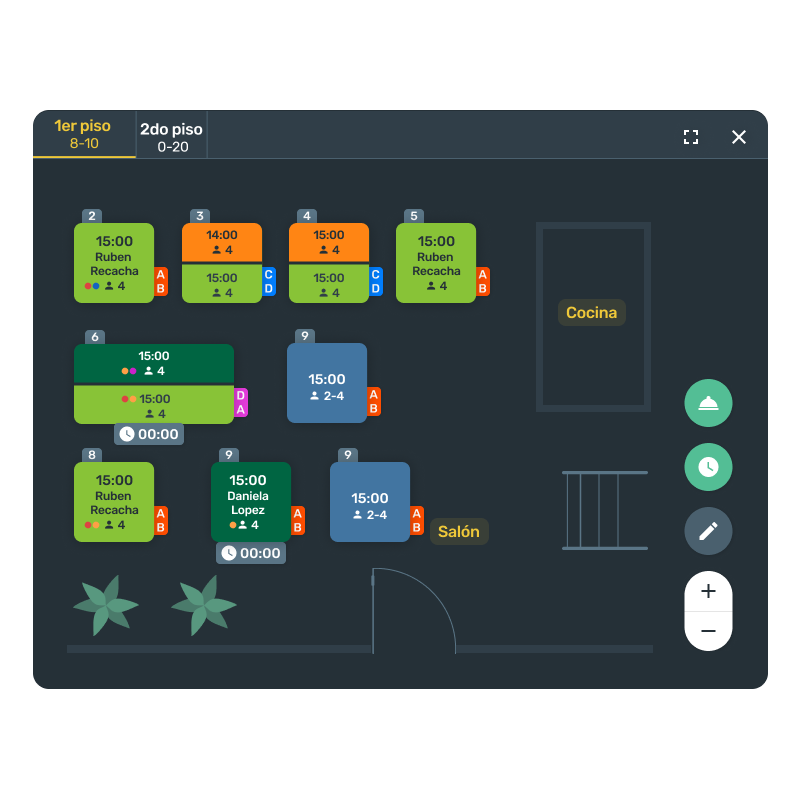
Task: Select the blue table 9 beside Cocina
Action: pos(327,383)
